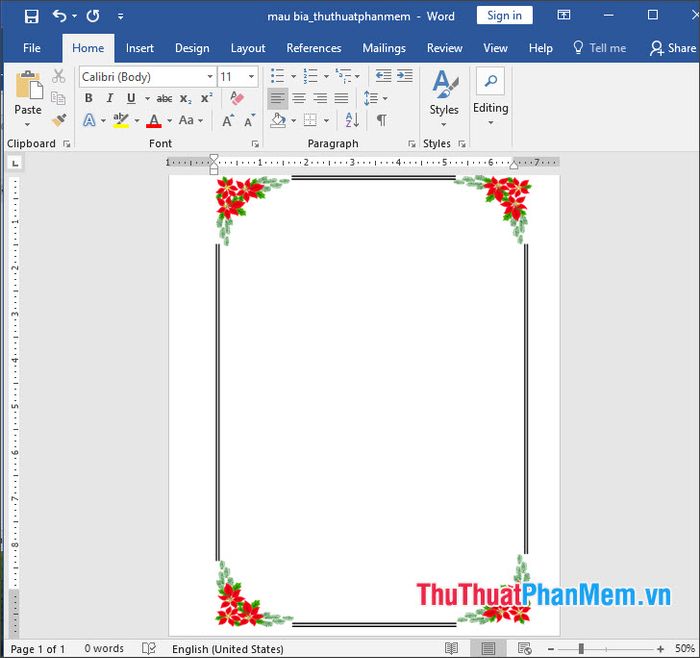
Task: Click the Multilevel List icon
Action: click(x=343, y=76)
